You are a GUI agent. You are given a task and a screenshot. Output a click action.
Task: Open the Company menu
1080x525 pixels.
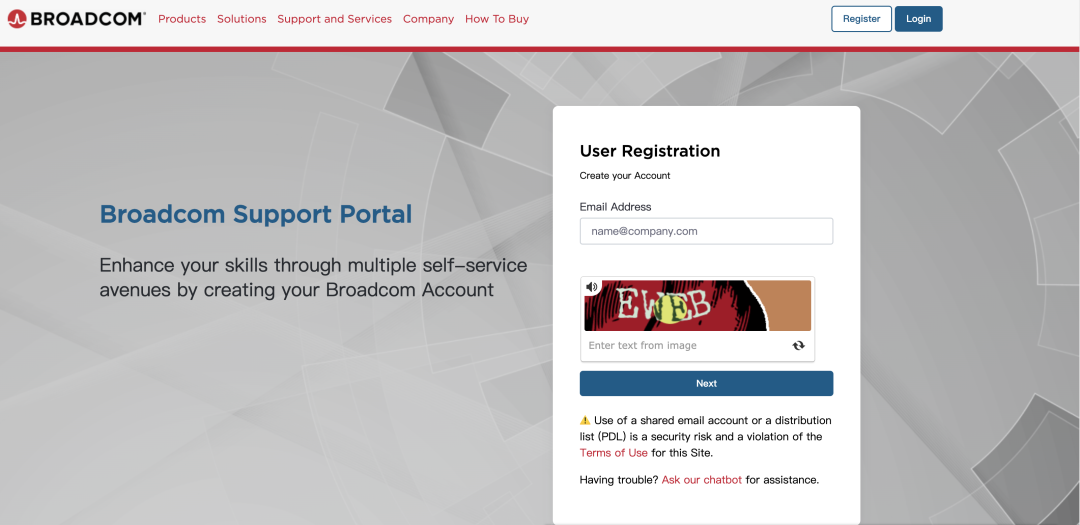[x=428, y=19]
